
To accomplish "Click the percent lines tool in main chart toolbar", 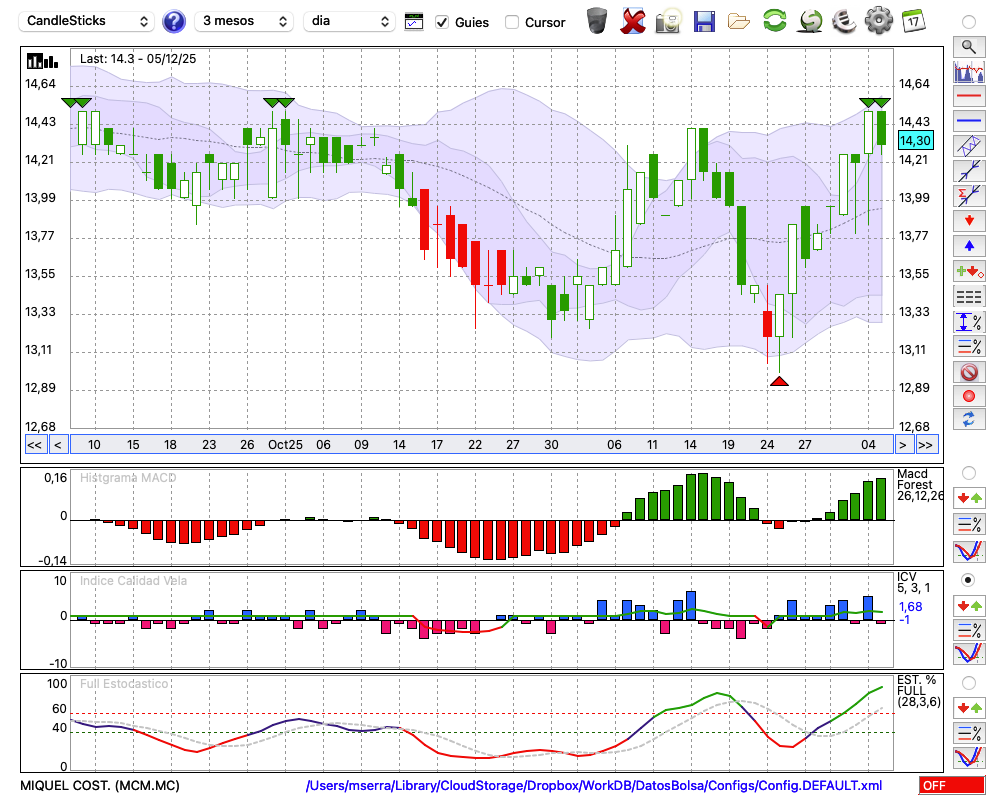I will coord(969,346).
